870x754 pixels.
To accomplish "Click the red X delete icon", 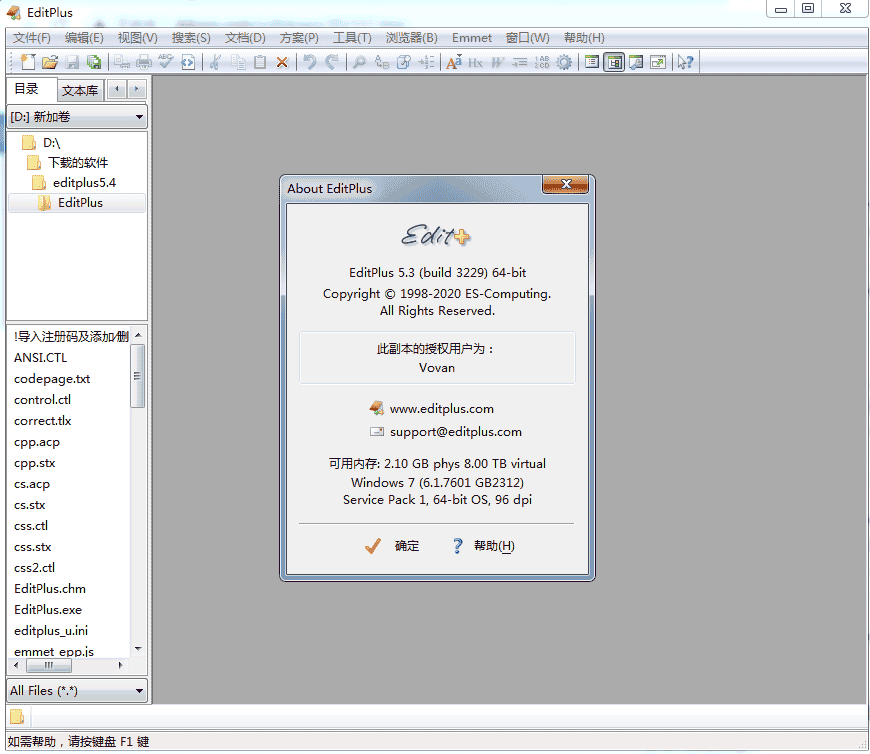I will (282, 62).
